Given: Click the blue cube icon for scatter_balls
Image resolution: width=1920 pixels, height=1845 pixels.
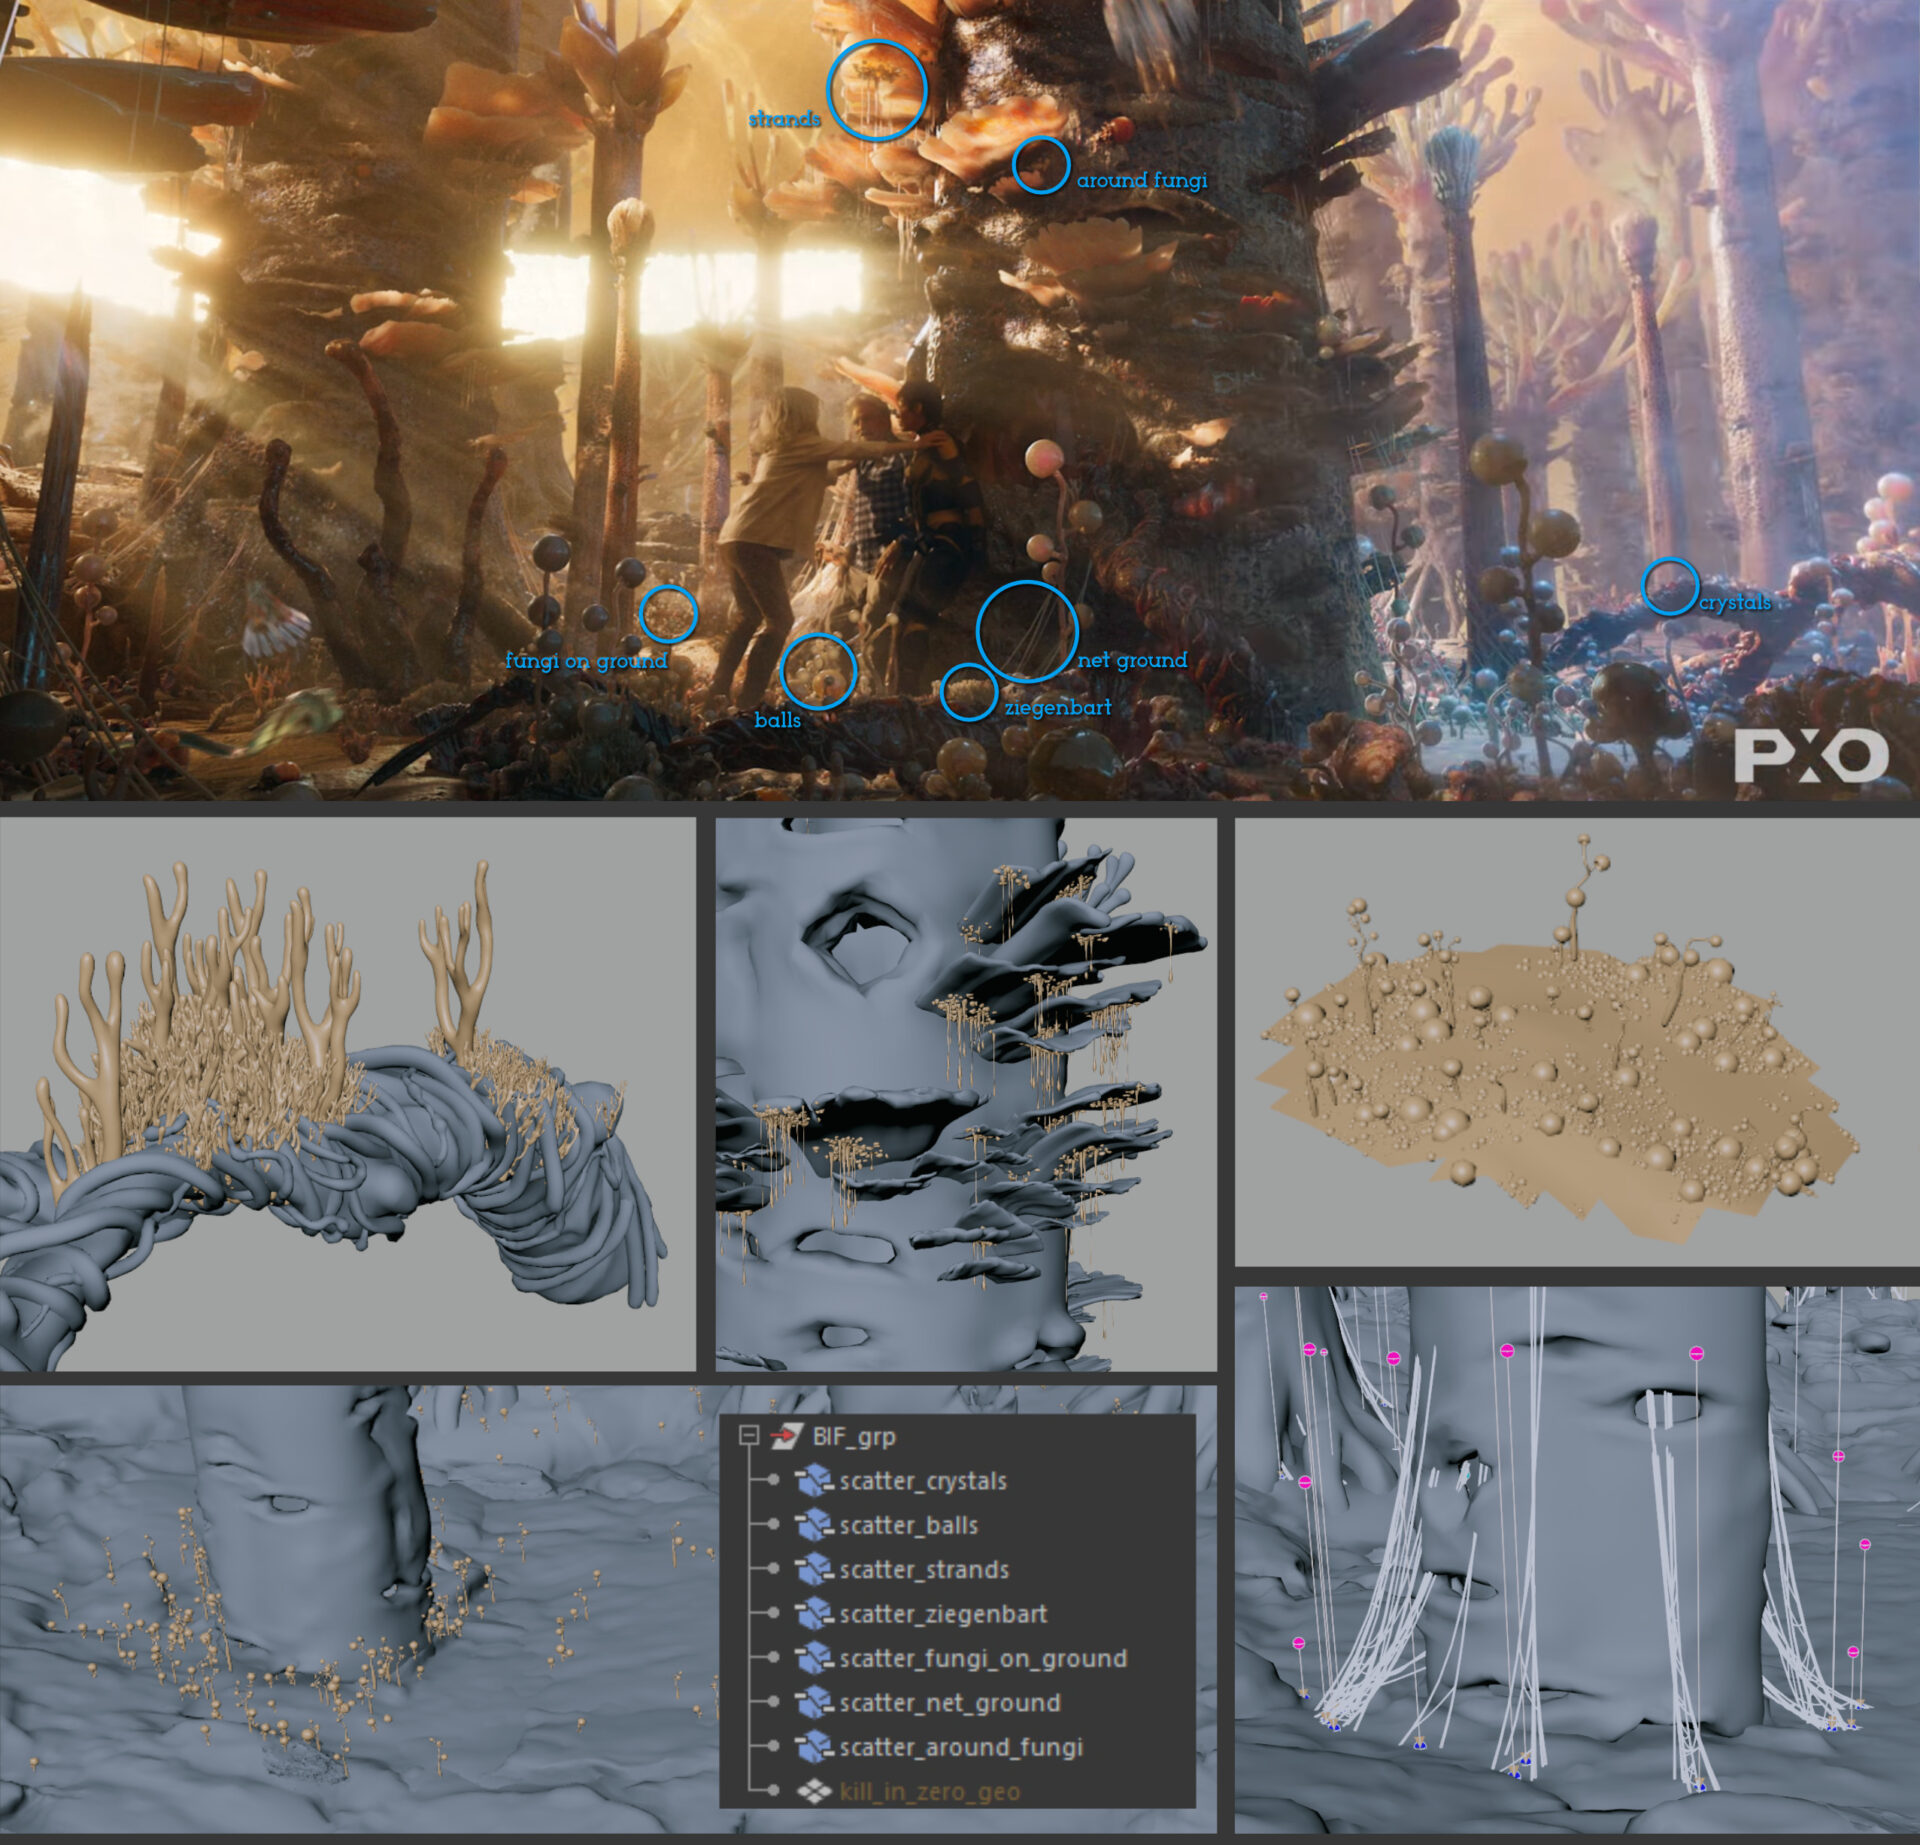Looking at the screenshot, I should [816, 1527].
